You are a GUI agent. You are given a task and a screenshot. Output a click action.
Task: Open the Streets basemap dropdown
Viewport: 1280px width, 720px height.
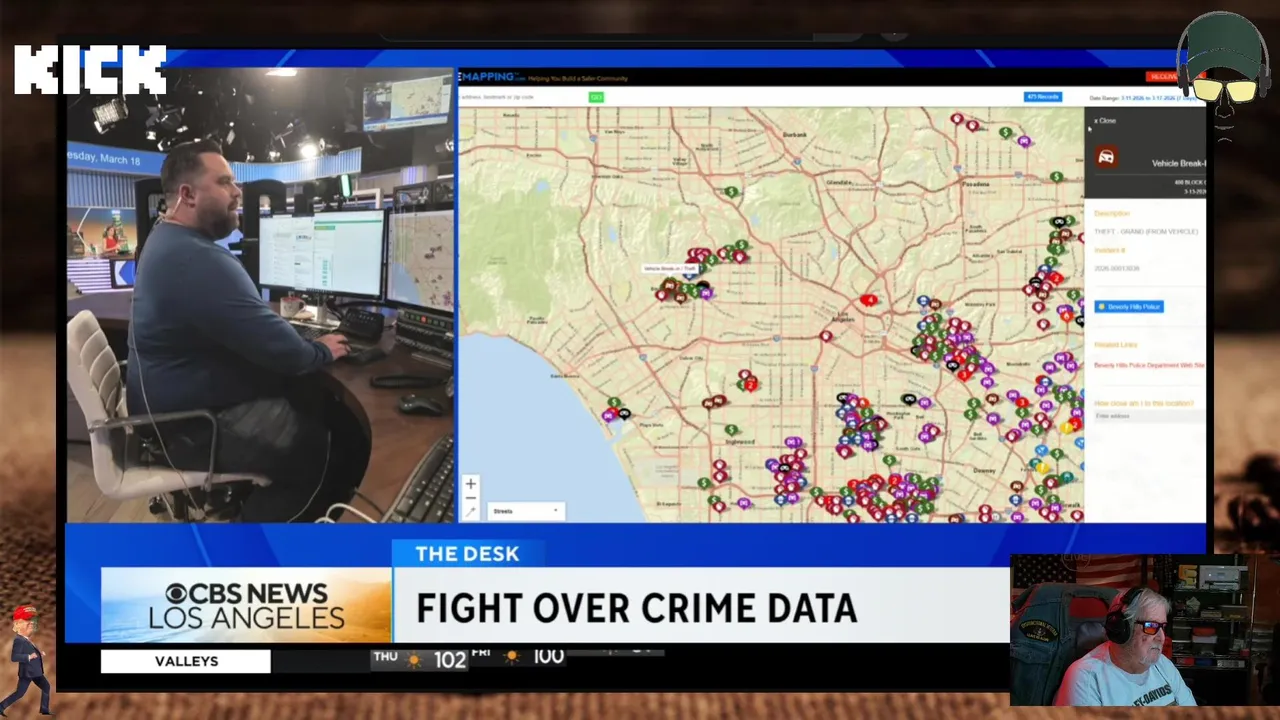pyautogui.click(x=526, y=511)
